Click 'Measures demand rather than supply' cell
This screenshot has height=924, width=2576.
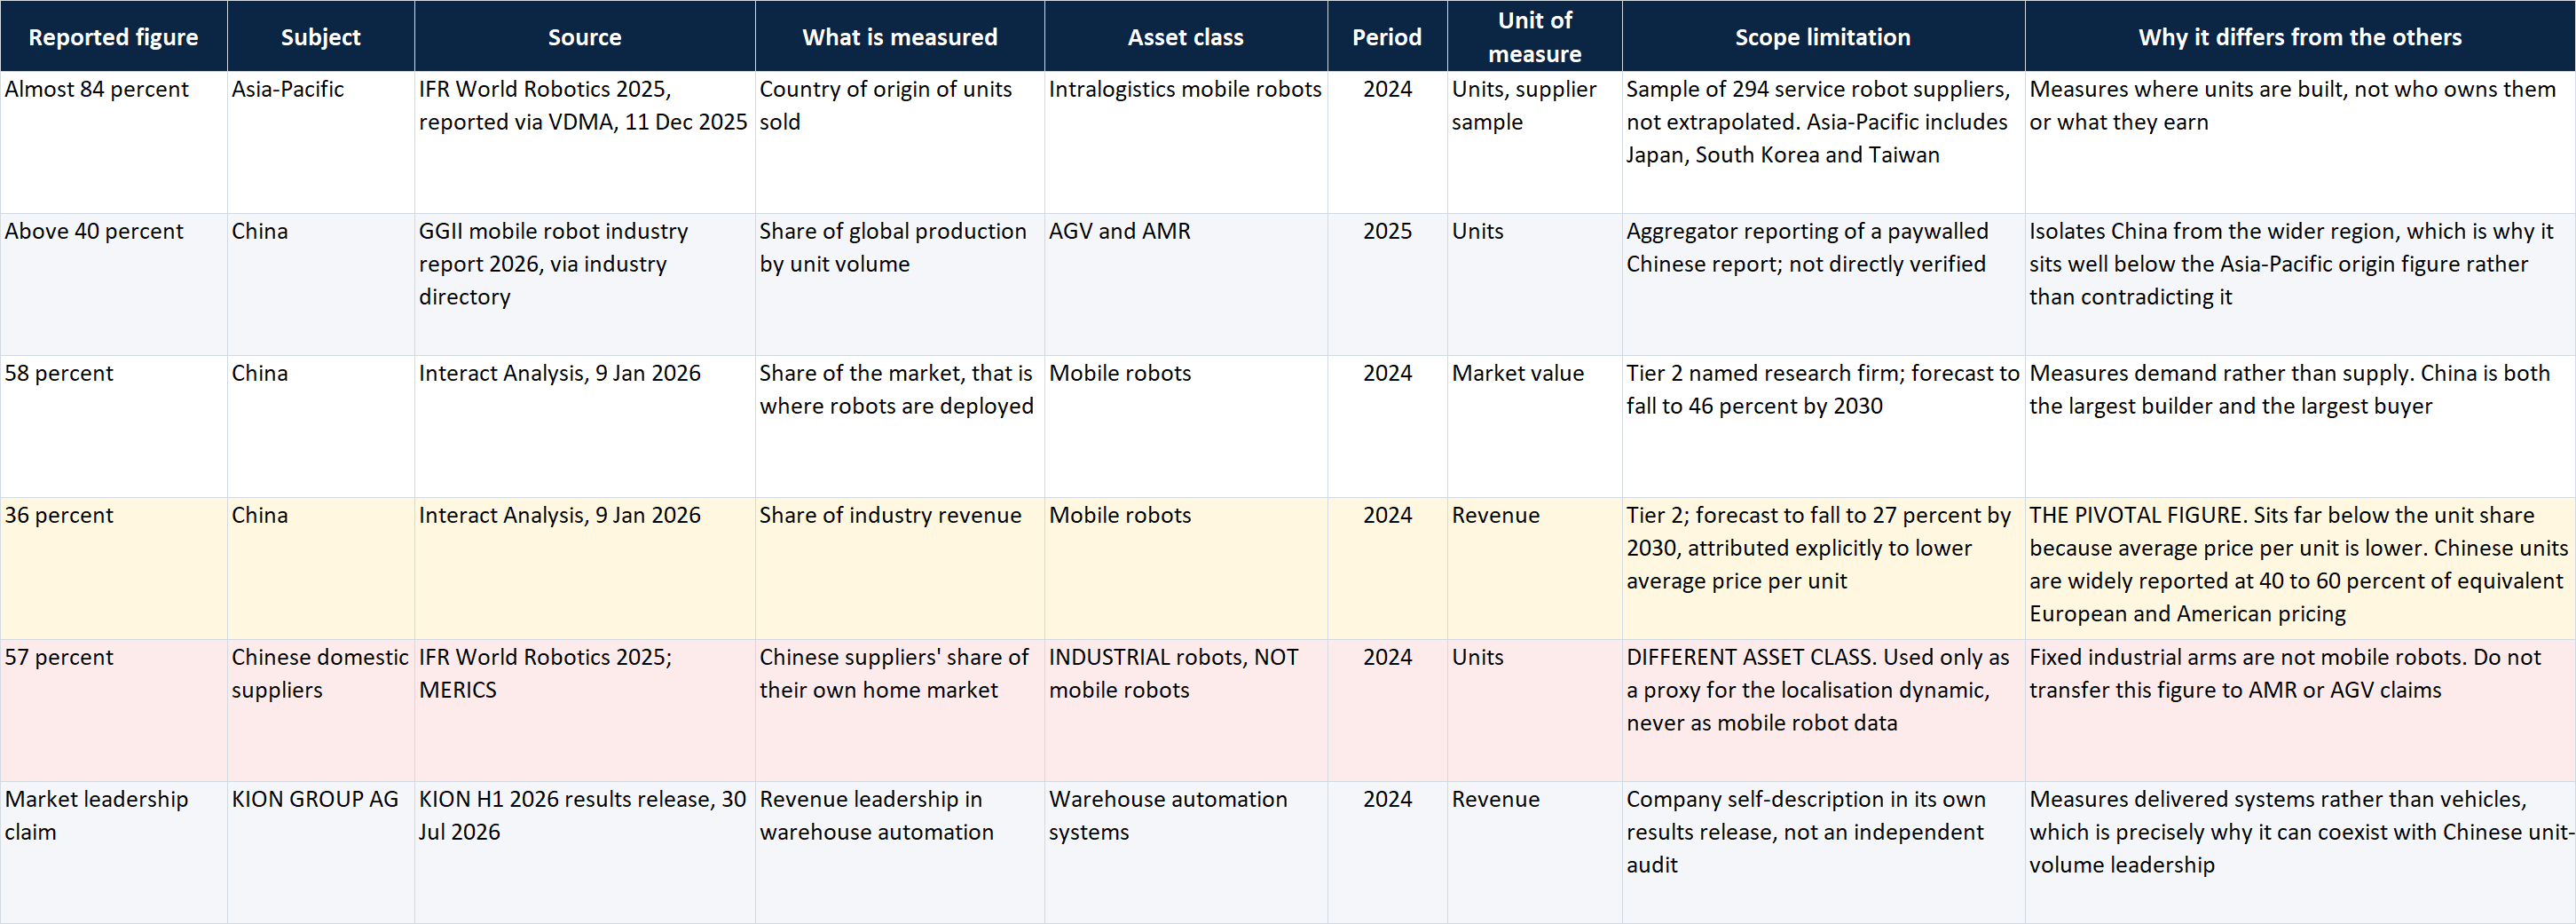coord(2300,426)
